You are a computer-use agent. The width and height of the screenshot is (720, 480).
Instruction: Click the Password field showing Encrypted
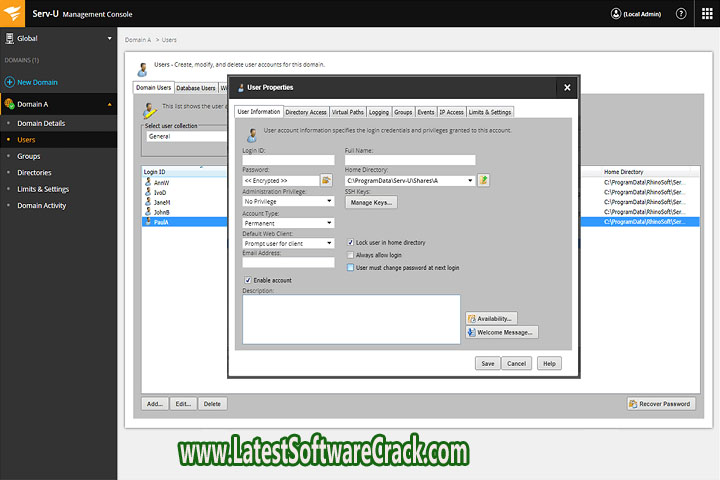(281, 181)
